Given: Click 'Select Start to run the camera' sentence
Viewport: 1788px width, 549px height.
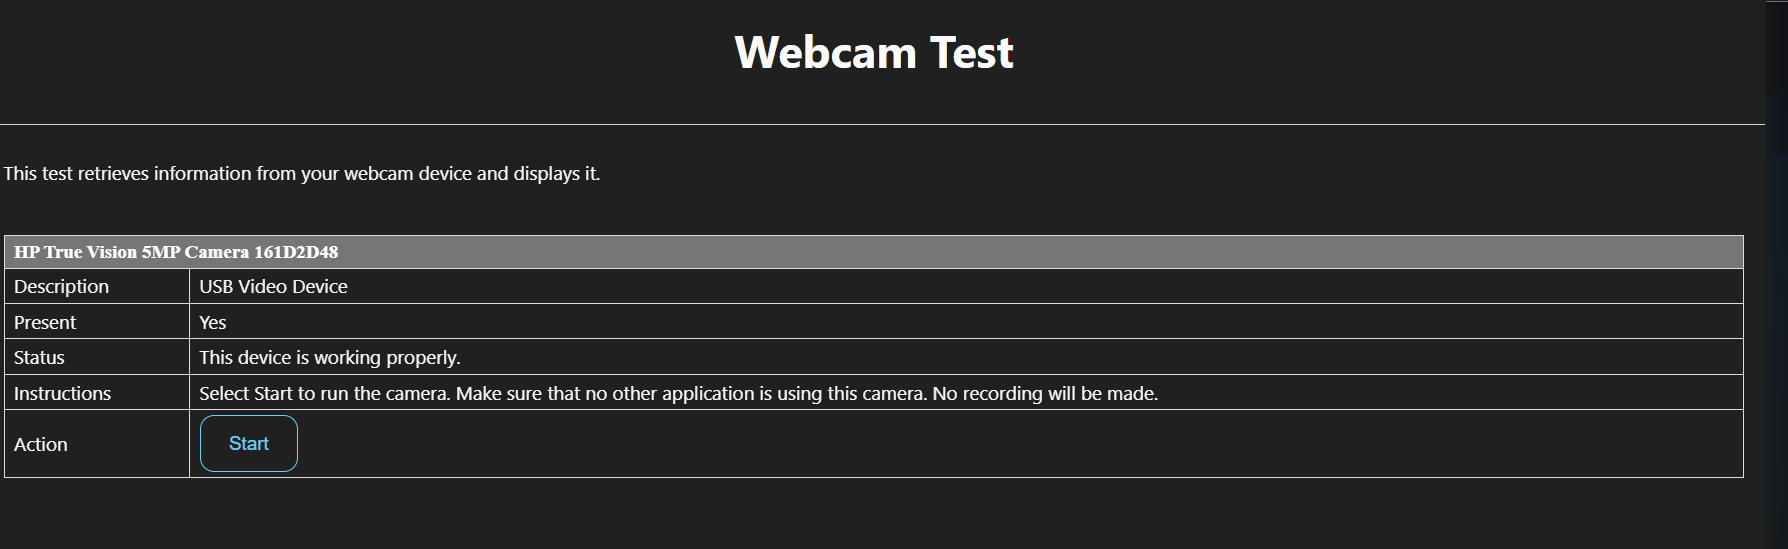Looking at the screenshot, I should 325,394.
